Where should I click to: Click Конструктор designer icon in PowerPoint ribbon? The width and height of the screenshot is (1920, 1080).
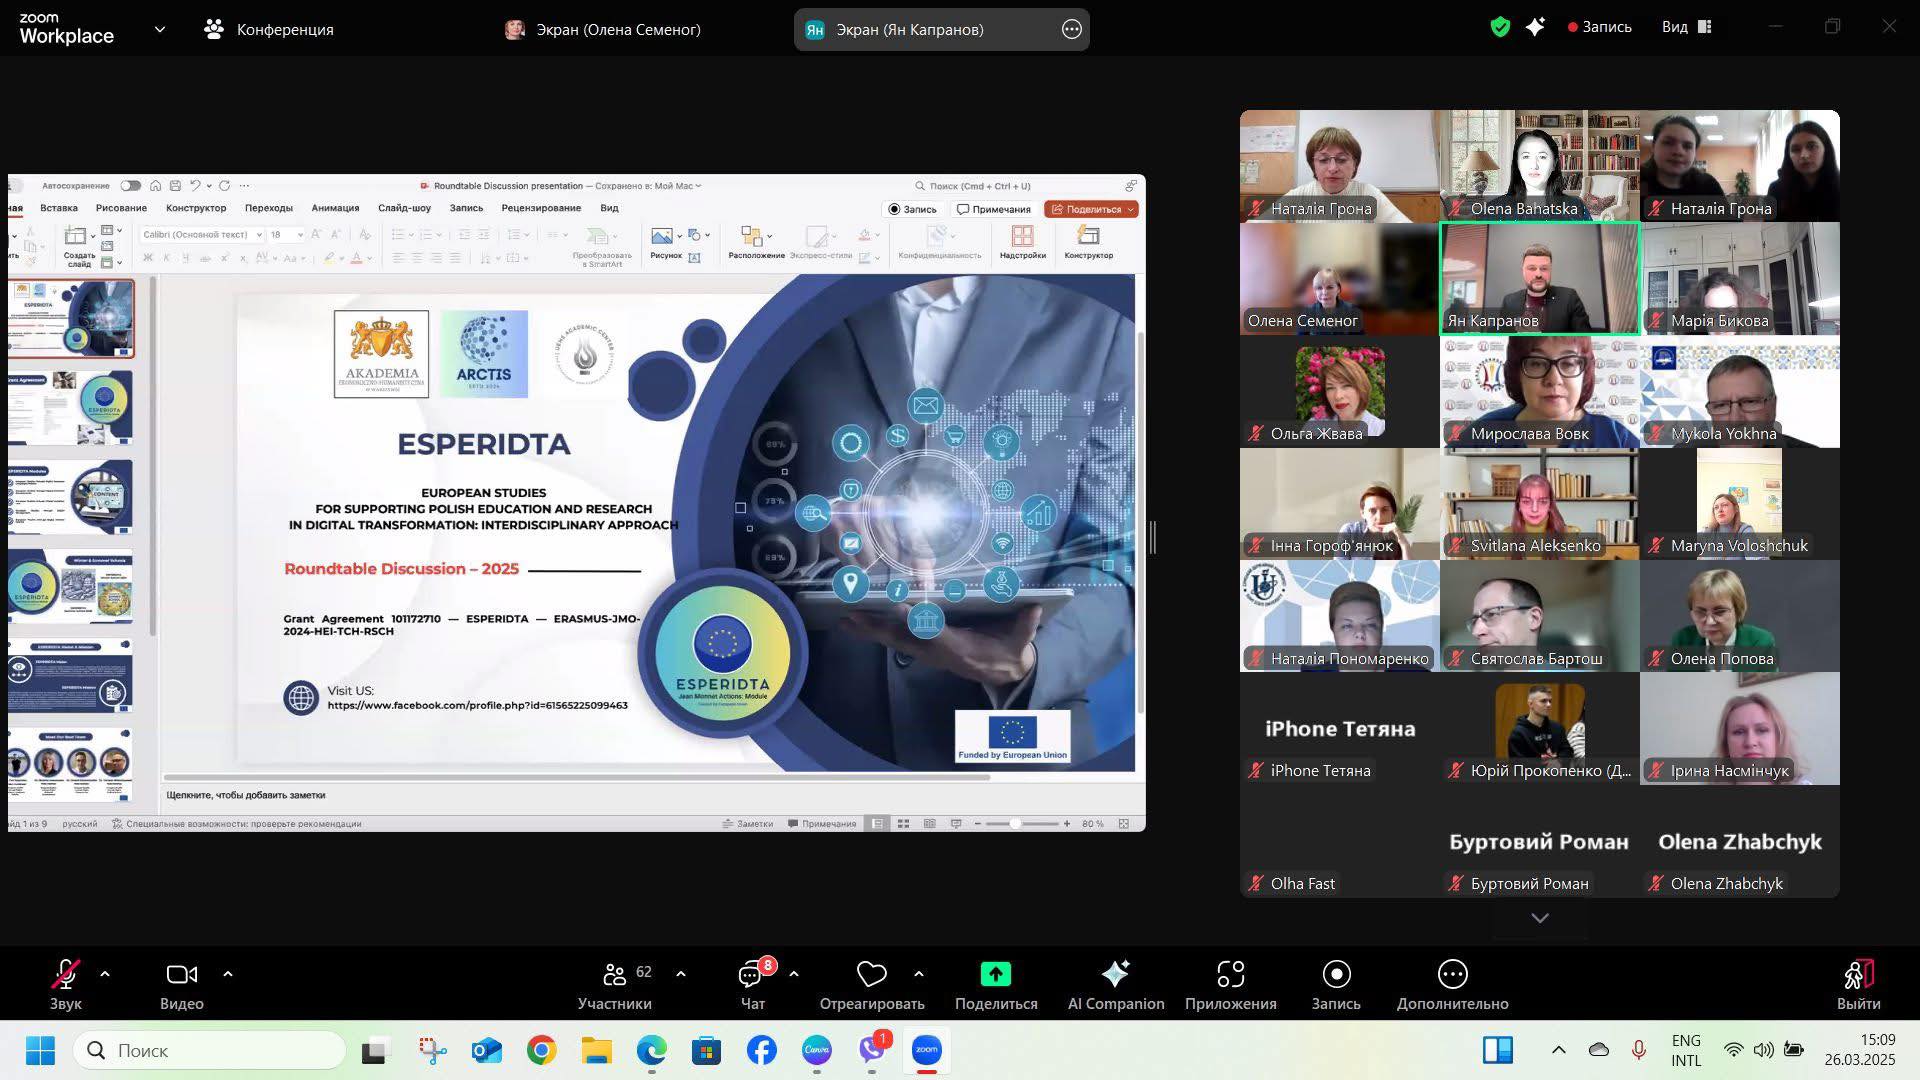(x=1088, y=236)
